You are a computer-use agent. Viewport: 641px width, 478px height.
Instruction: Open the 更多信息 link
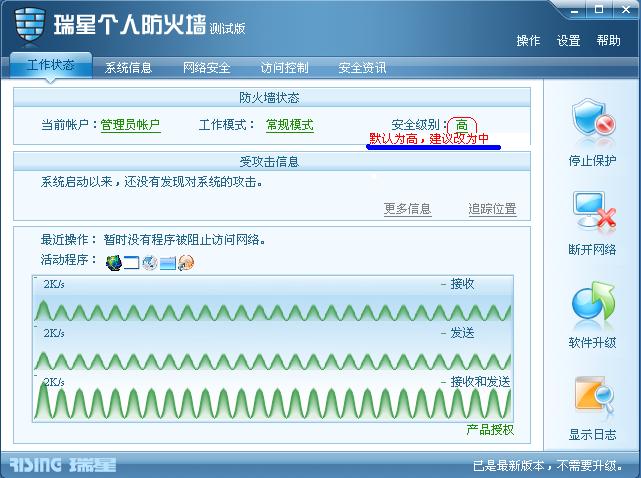408,209
